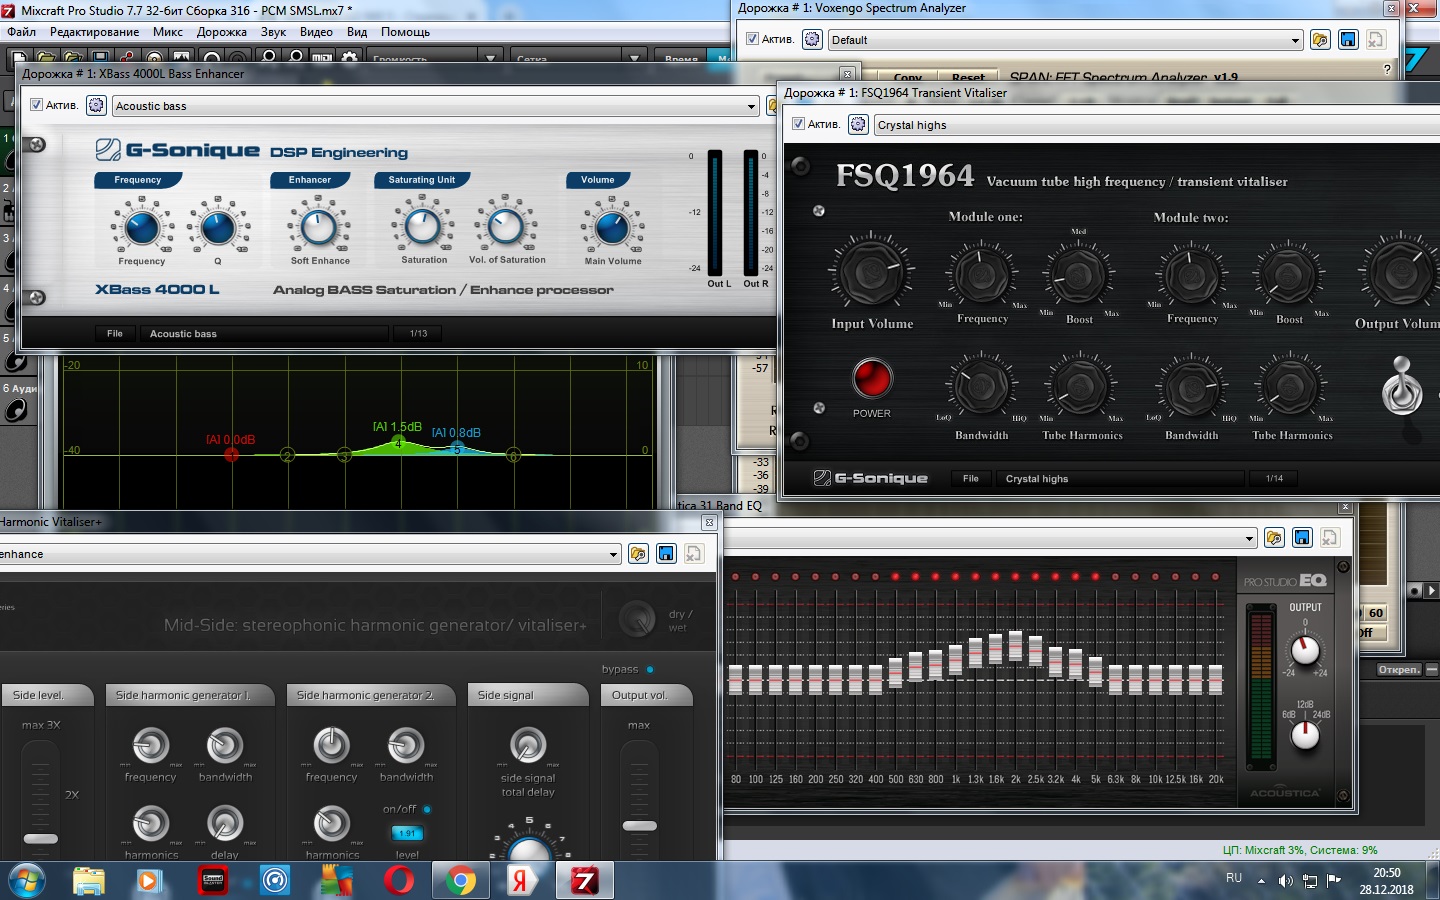Viewport: 1440px width, 900px height.
Task: Load preset folder in Voxengo Spectrum Analyzer
Action: tap(1320, 39)
